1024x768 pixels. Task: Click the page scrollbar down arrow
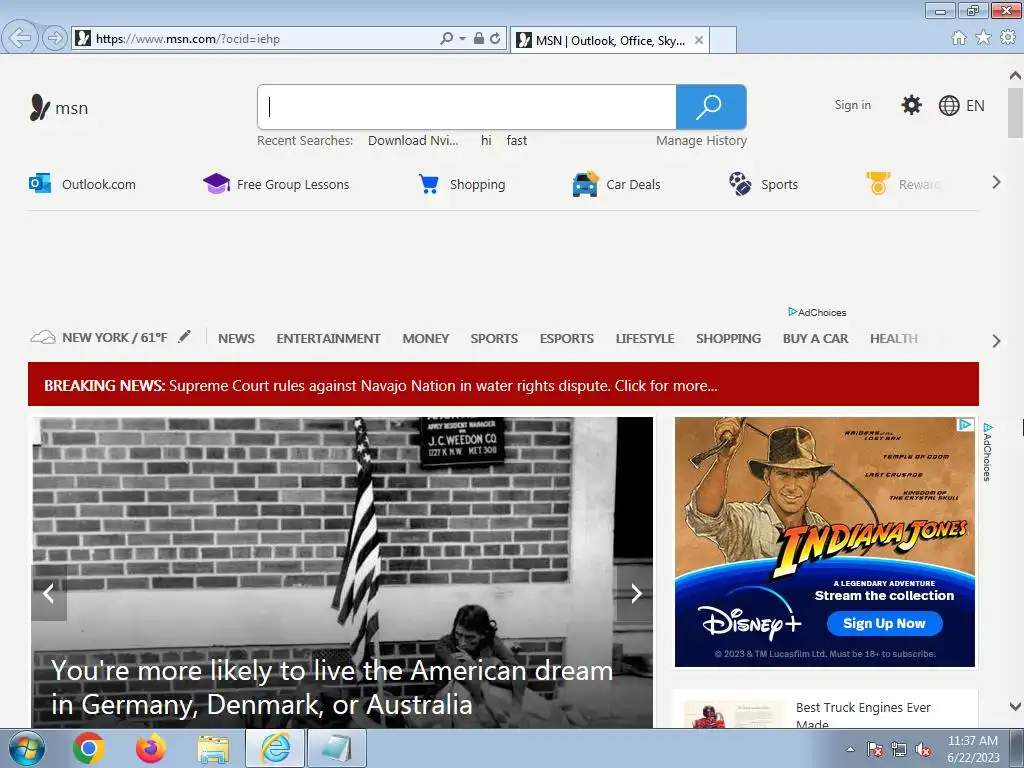coord(1015,707)
